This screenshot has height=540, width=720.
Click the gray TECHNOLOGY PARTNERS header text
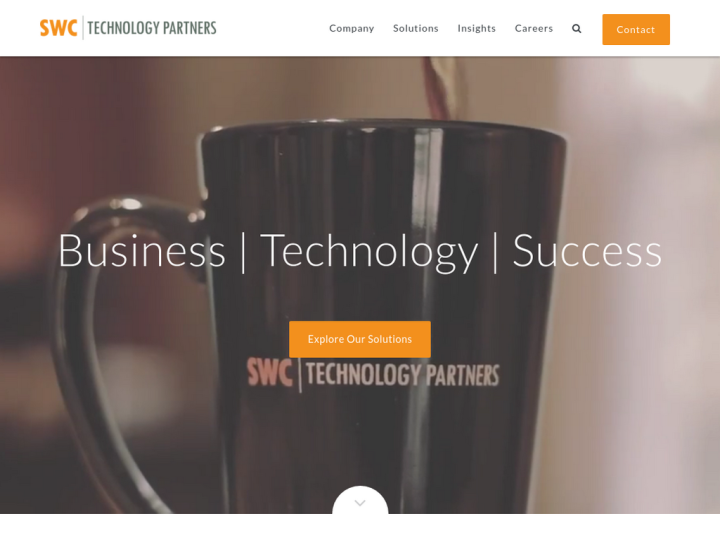click(x=152, y=28)
